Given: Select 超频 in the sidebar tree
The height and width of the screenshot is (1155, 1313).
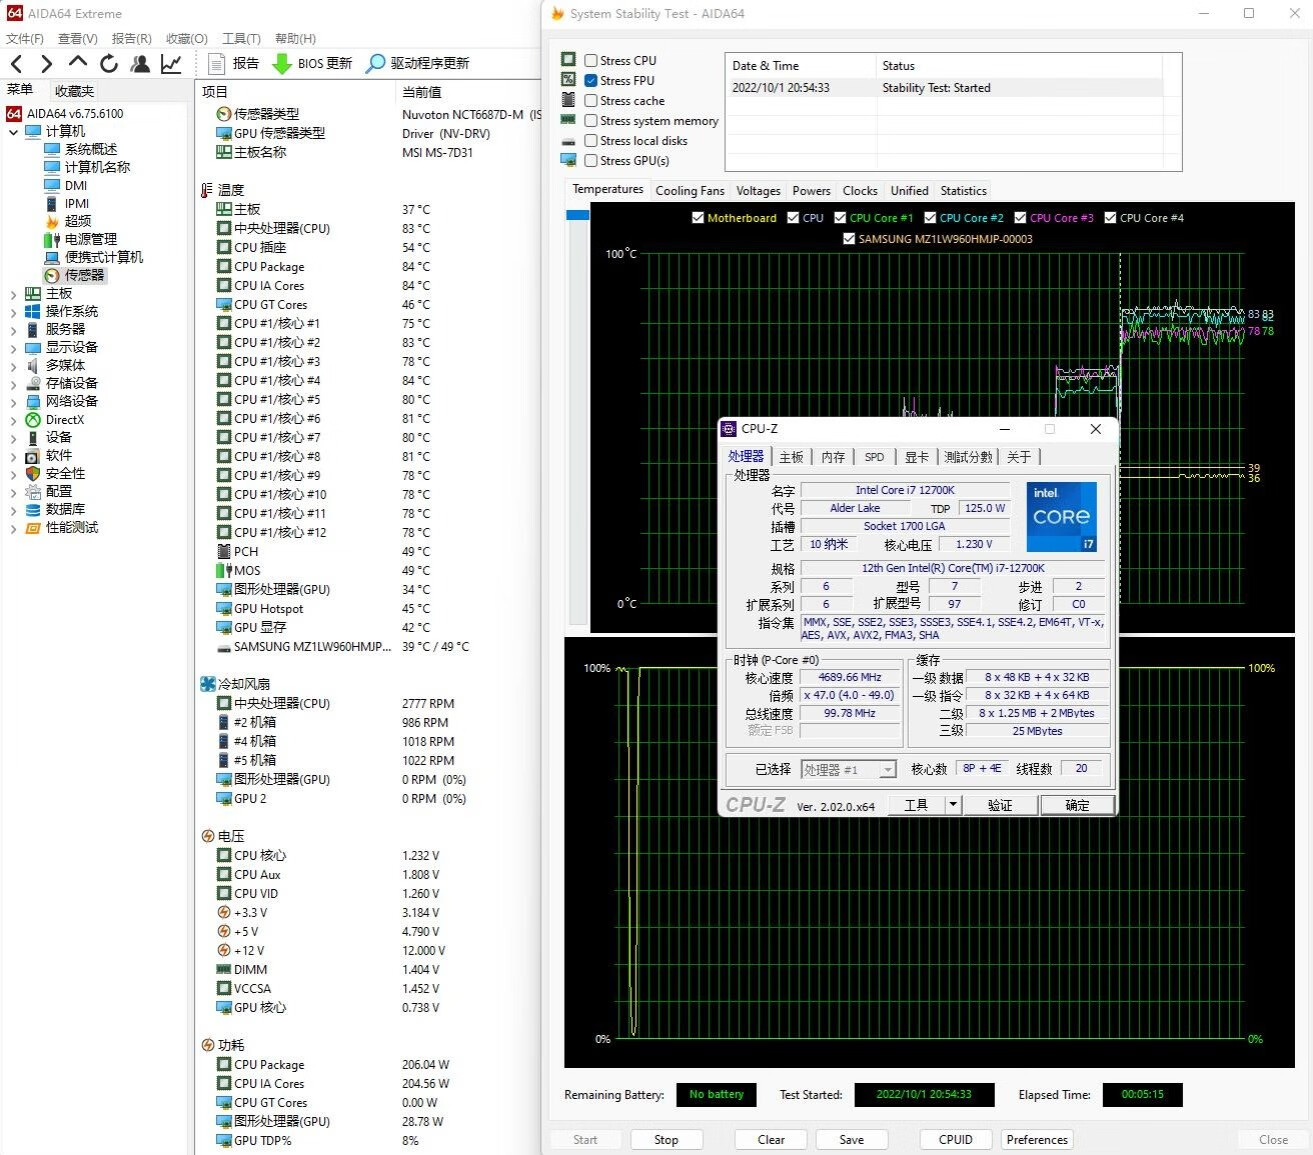Looking at the screenshot, I should coord(78,221).
